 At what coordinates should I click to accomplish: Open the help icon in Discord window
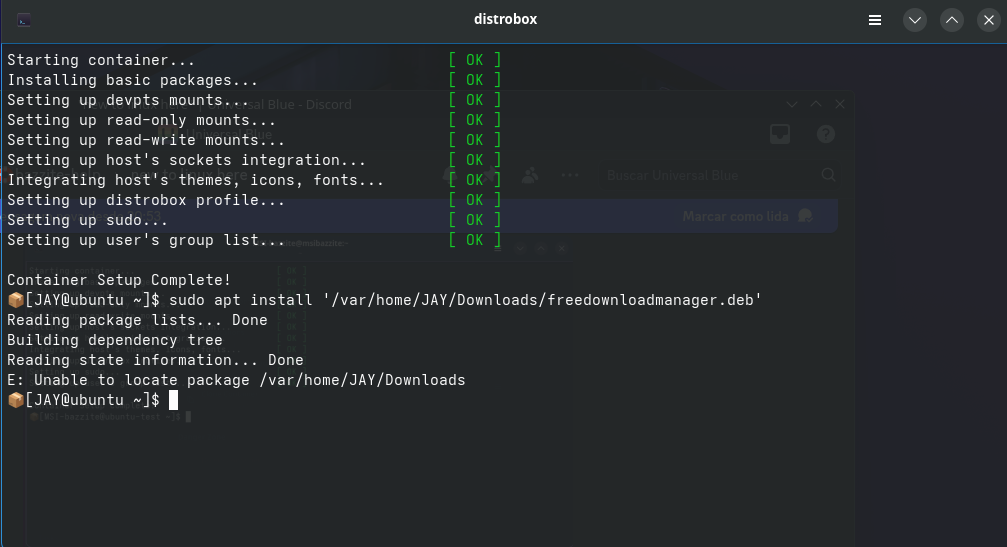click(x=826, y=134)
